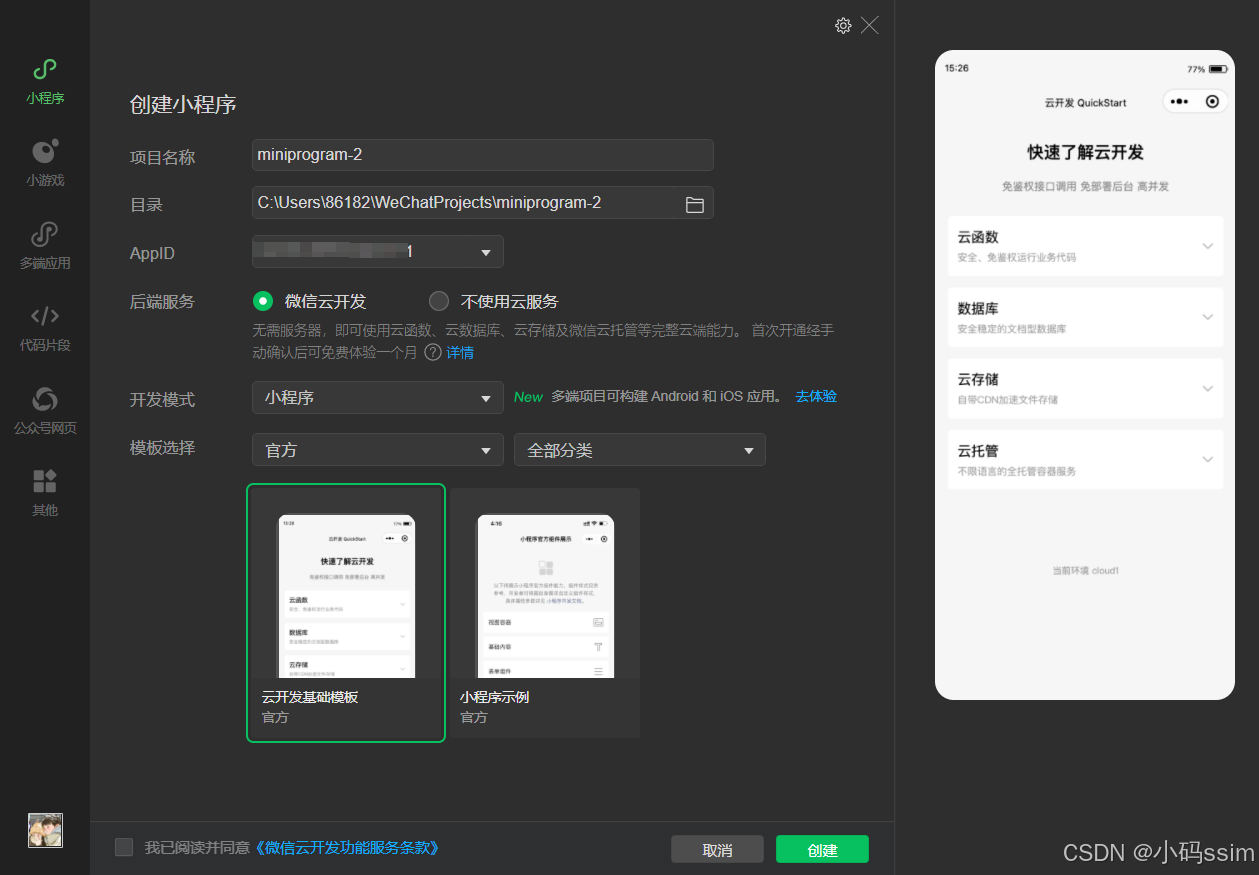1259x875 pixels.
Task: Open settings via the gear icon
Action: click(x=843, y=26)
